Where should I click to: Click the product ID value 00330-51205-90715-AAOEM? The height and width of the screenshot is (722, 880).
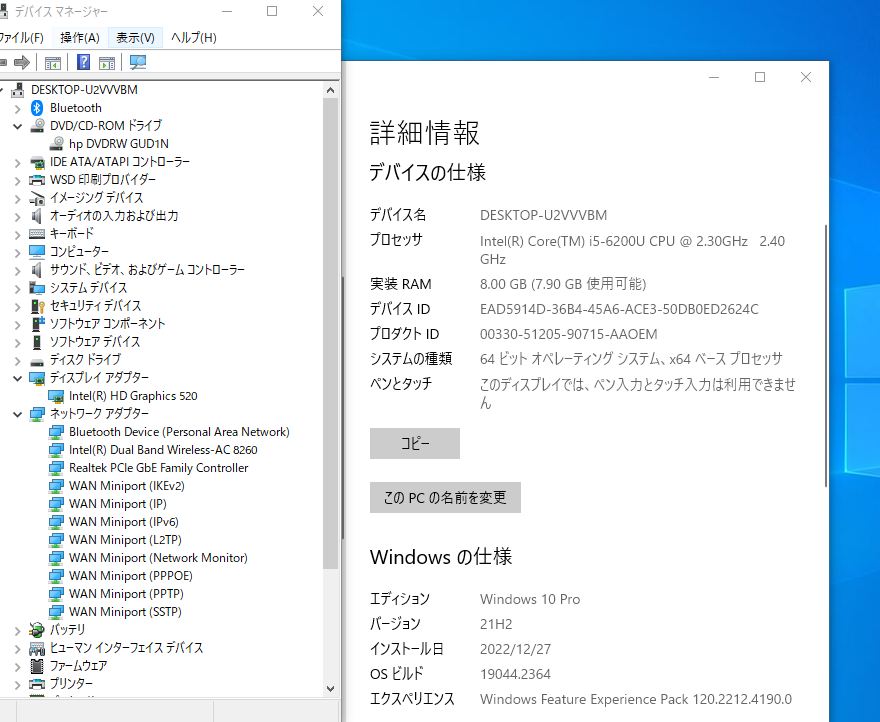pyautogui.click(x=569, y=334)
